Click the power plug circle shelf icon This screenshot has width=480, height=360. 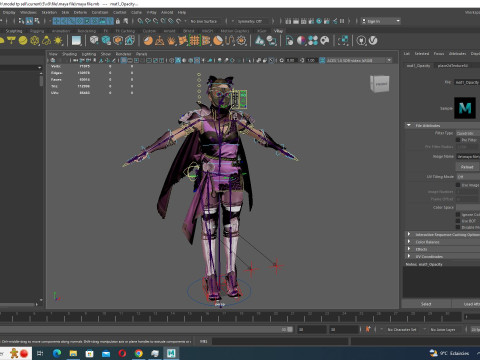pyautogui.click(x=361, y=41)
